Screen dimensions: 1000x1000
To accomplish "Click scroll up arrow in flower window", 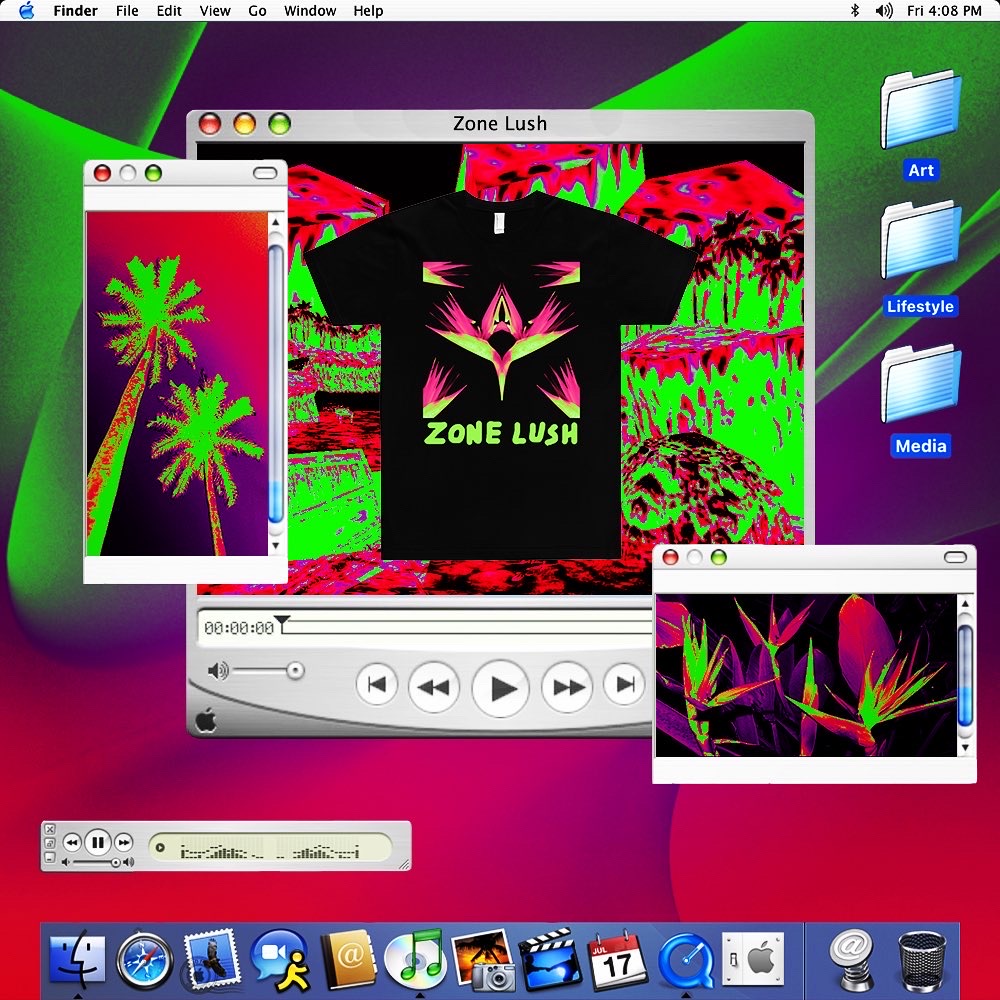I will click(x=965, y=603).
